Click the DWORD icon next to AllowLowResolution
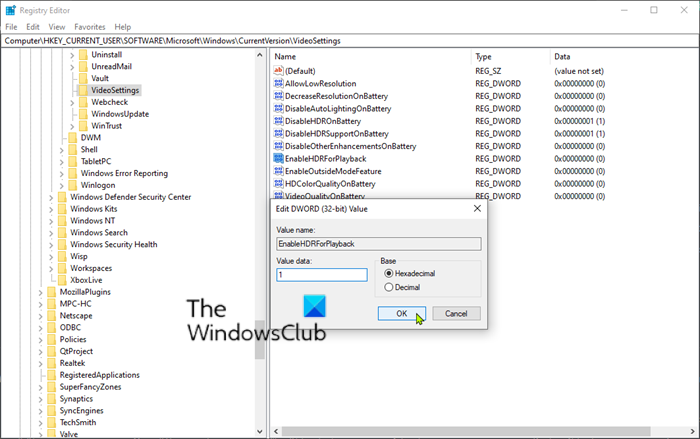This screenshot has width=700, height=439. click(279, 84)
